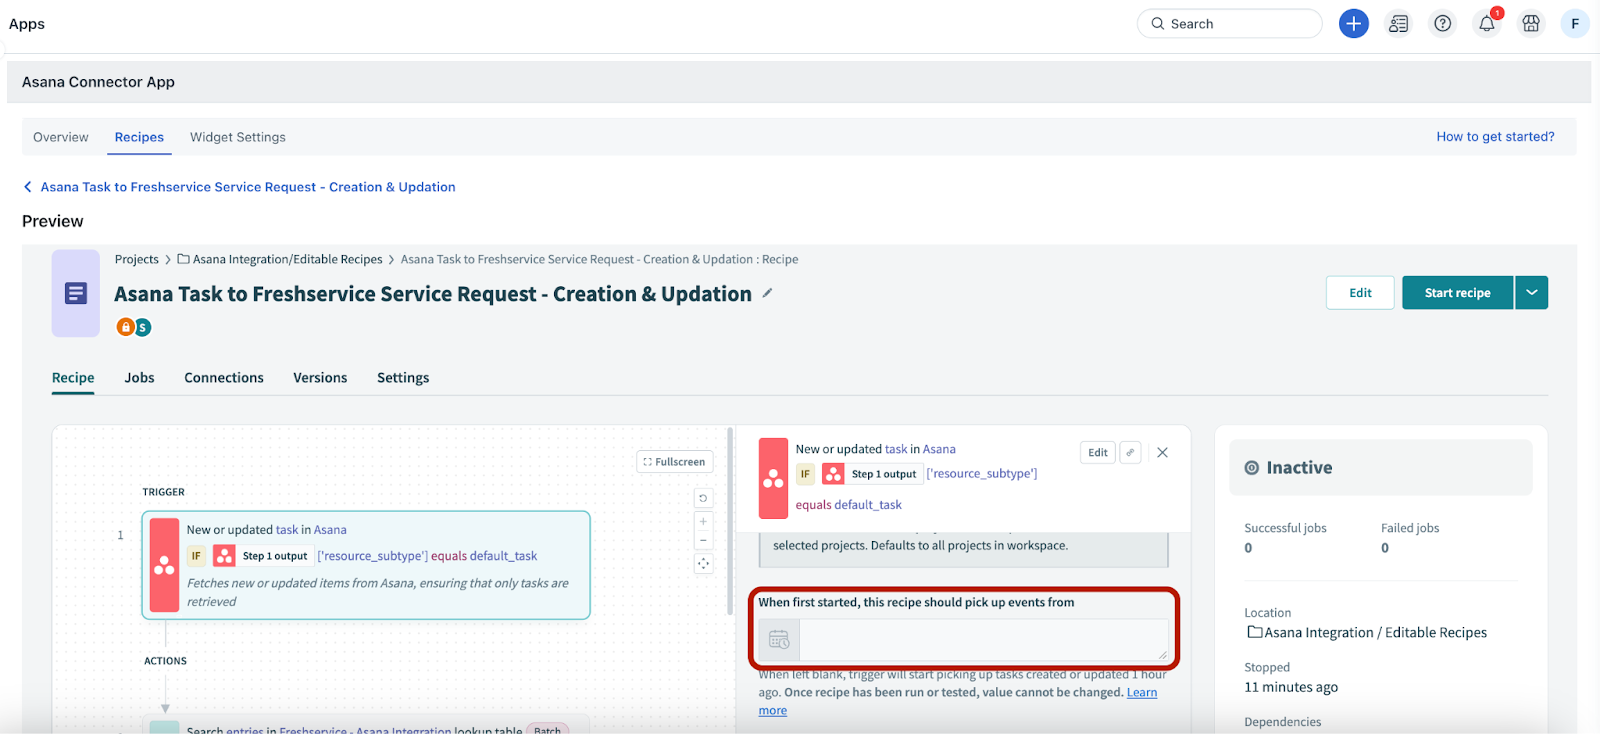
Task: Click the Start recipe button
Action: pos(1457,293)
